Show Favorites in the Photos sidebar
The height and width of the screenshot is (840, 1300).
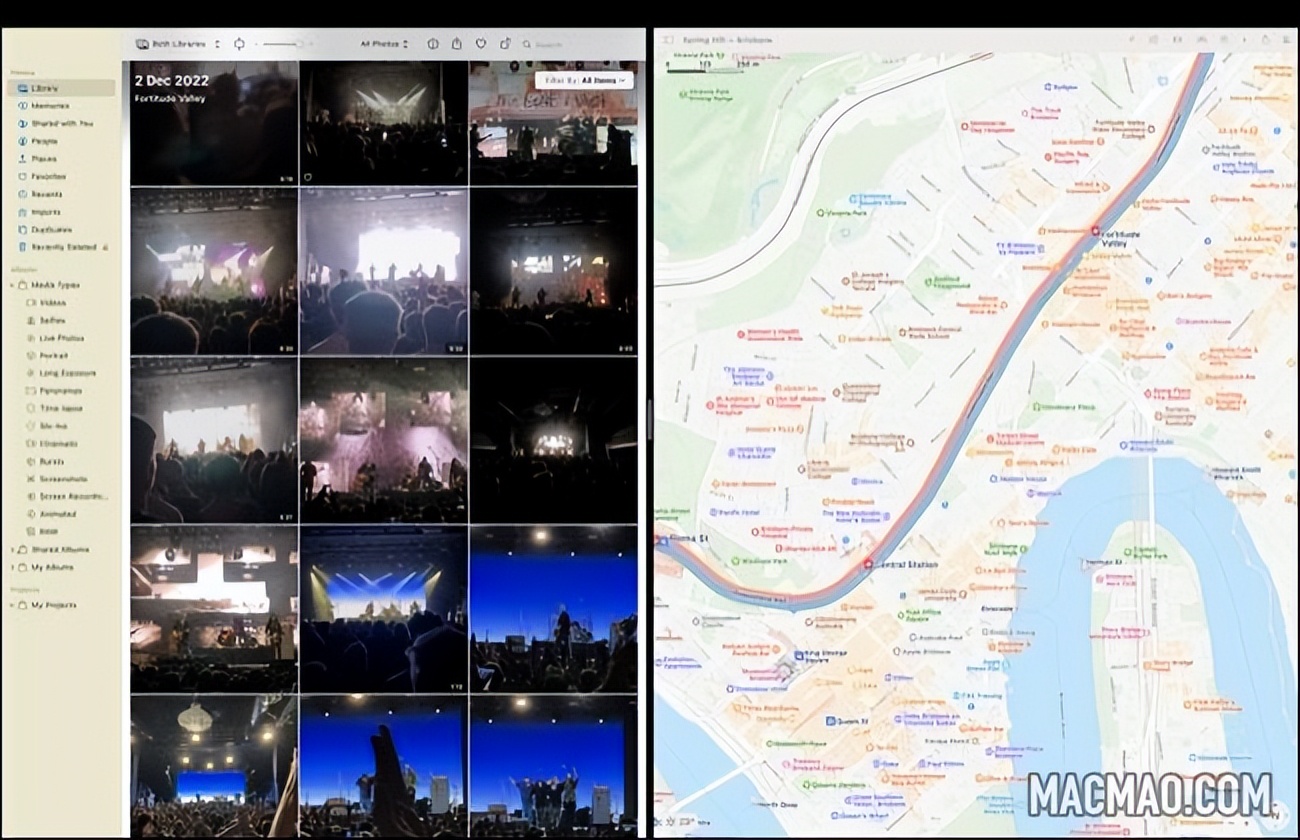60,176
